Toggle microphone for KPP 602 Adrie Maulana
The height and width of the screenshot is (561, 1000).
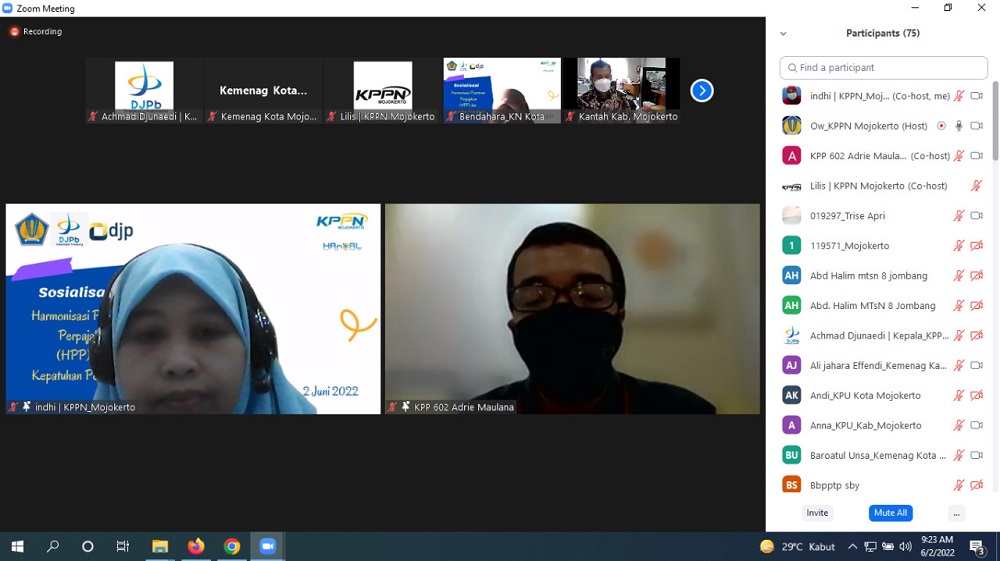(959, 156)
